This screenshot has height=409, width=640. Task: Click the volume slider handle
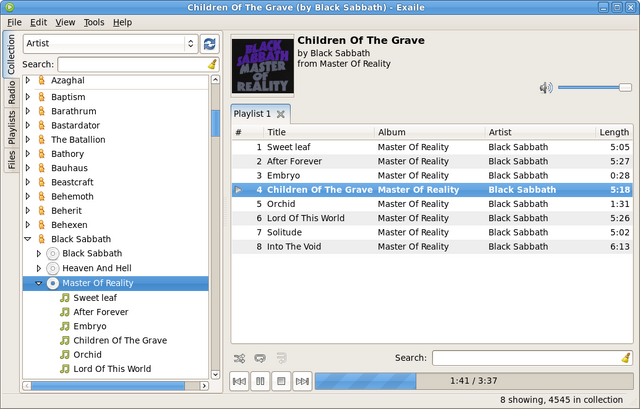pos(625,88)
